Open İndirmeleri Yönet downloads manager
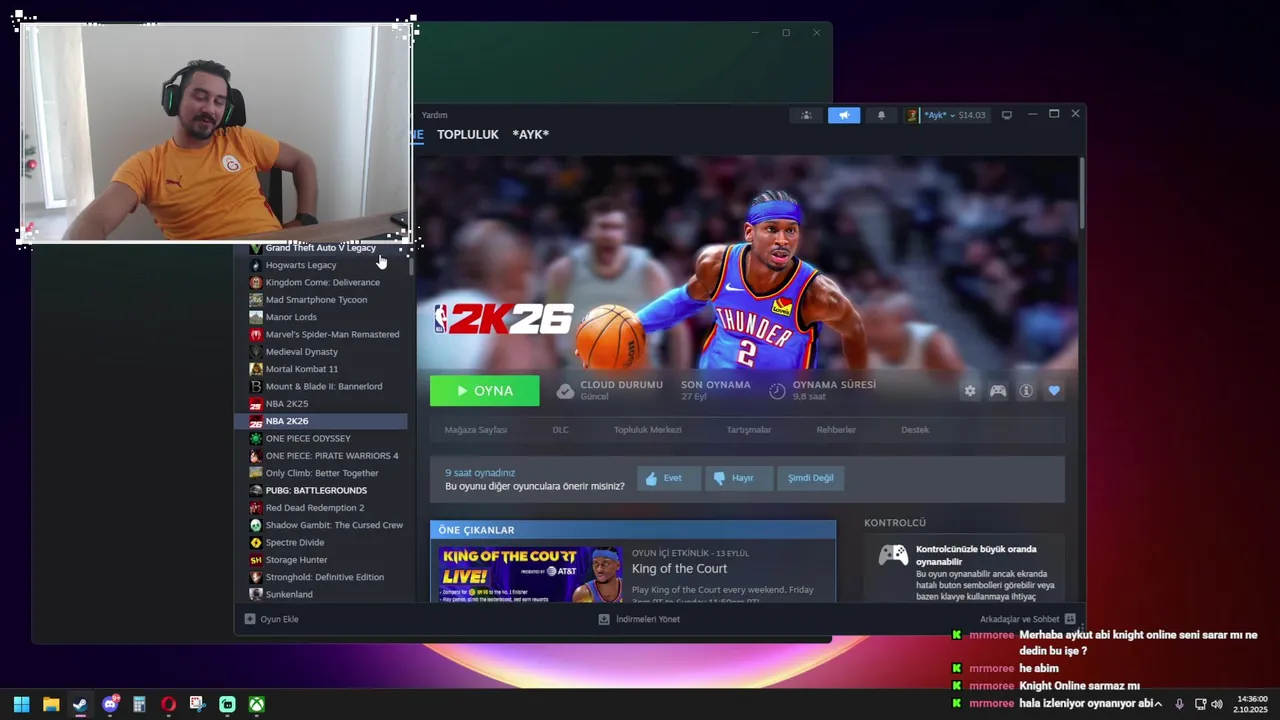The image size is (1280, 720). pyautogui.click(x=639, y=619)
